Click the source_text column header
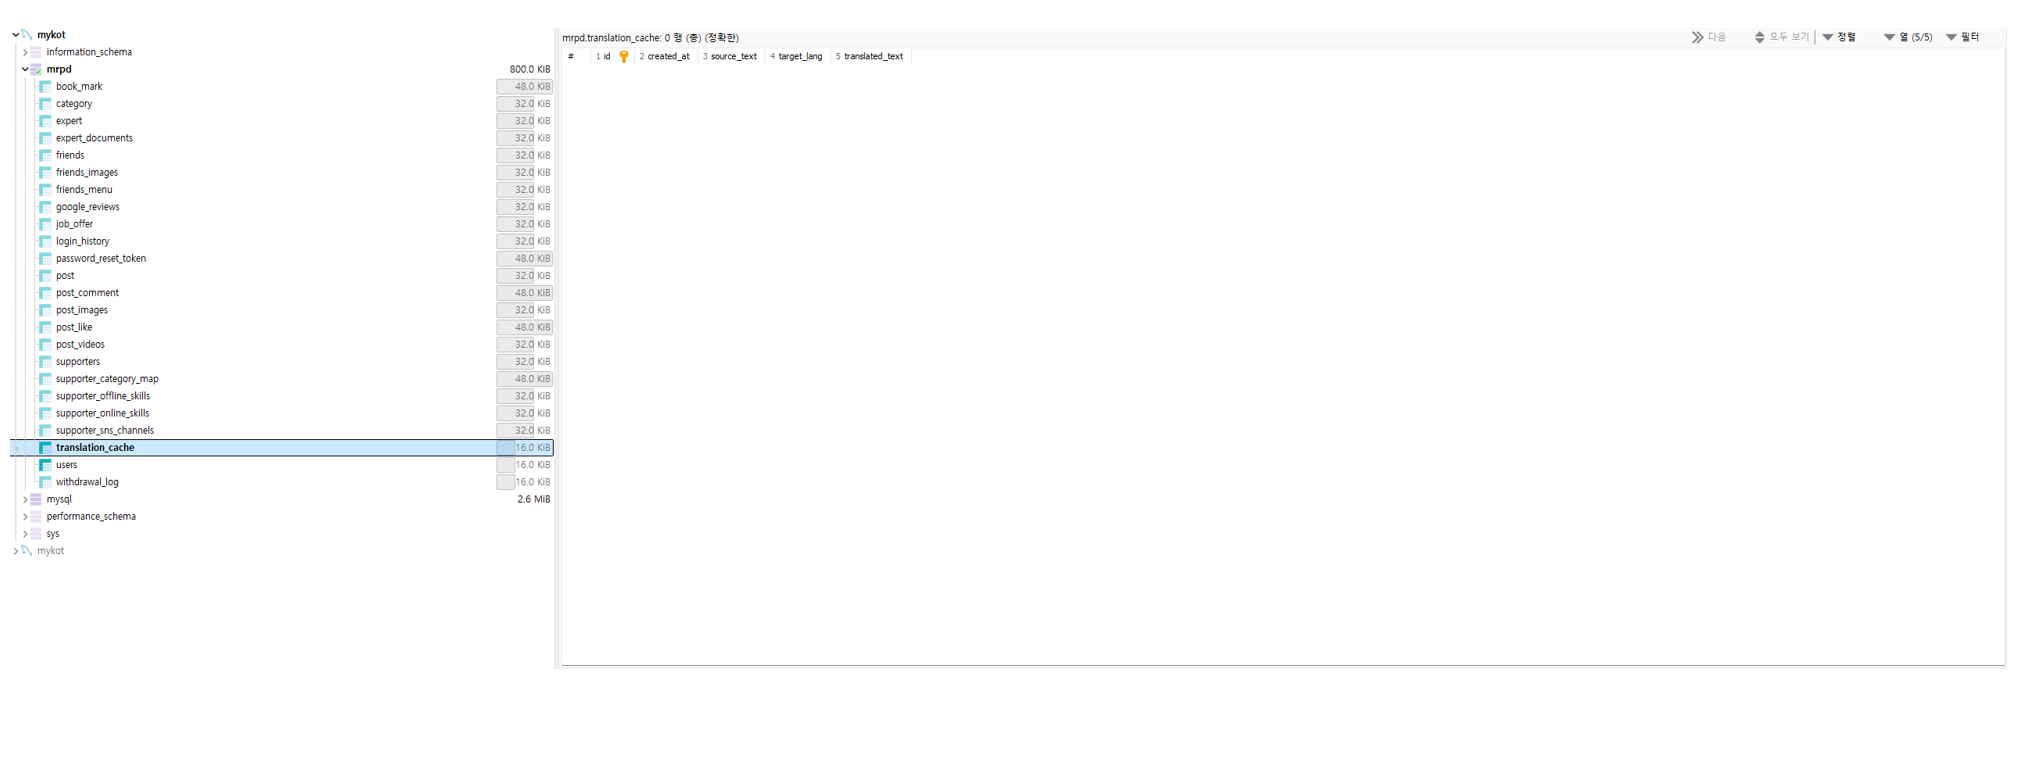The height and width of the screenshot is (773, 2018). (733, 57)
